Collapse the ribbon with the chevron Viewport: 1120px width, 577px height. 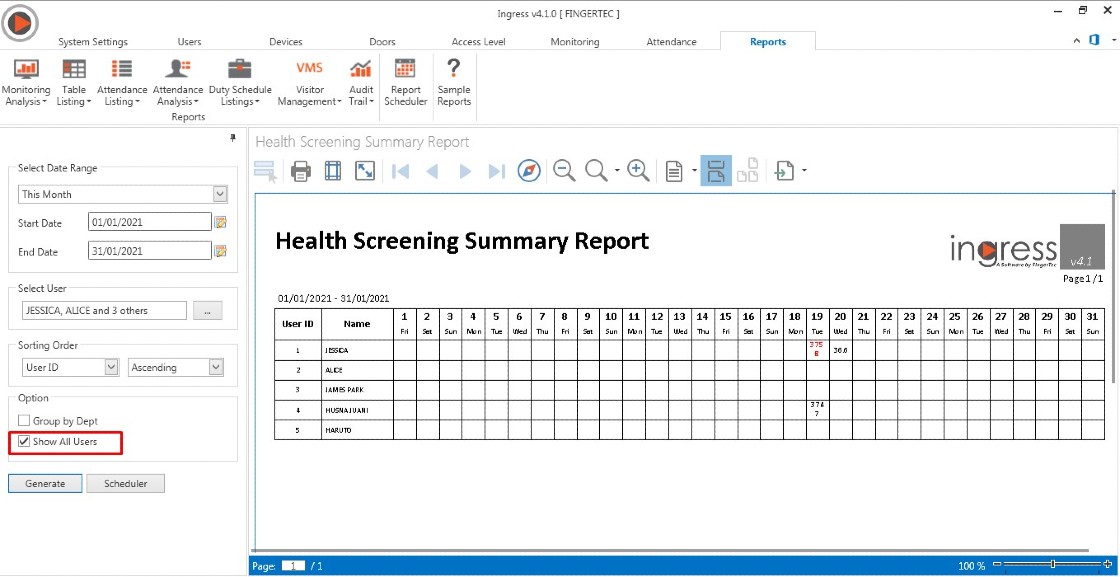pos(1076,41)
